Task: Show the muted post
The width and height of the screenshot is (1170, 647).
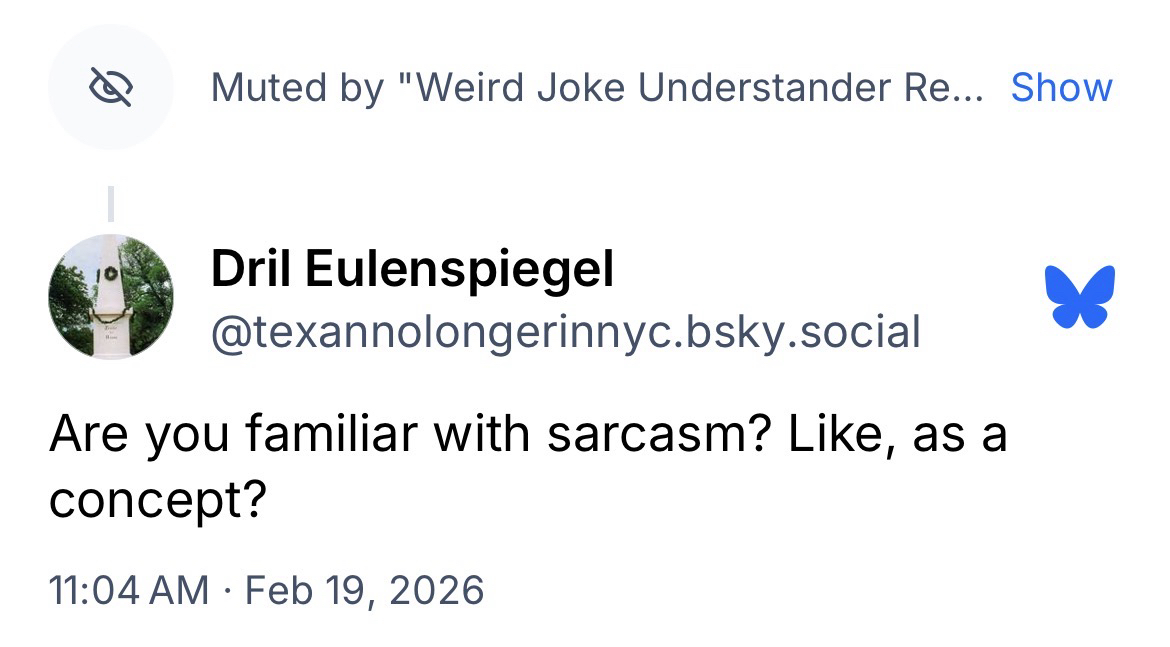Action: (x=1061, y=88)
